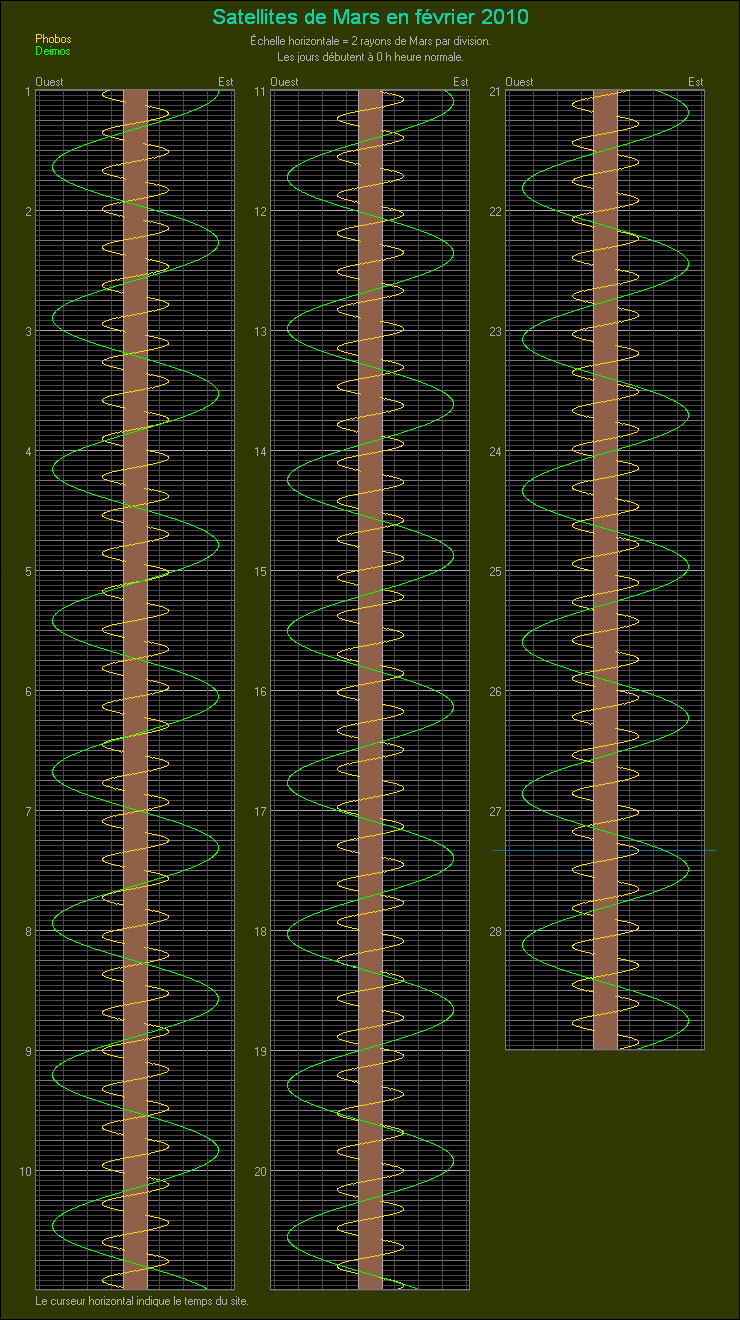Click the brown Mars band in the third chart
Screen dimensions: 740x1320
[x=605, y=570]
